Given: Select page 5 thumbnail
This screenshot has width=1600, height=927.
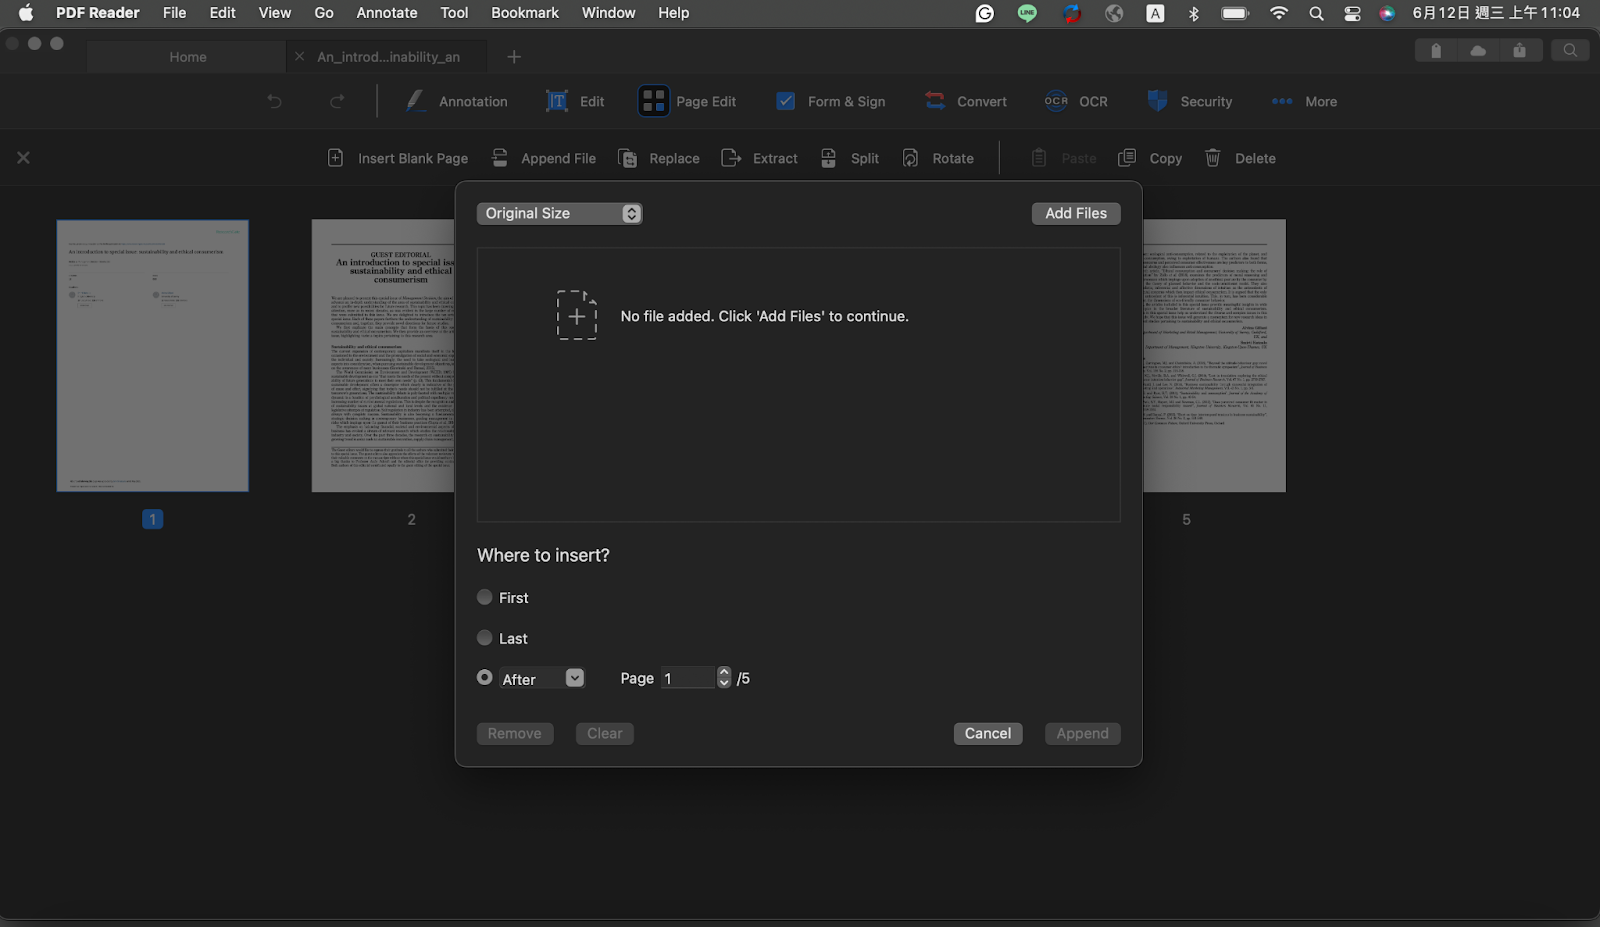Looking at the screenshot, I should tap(1214, 356).
